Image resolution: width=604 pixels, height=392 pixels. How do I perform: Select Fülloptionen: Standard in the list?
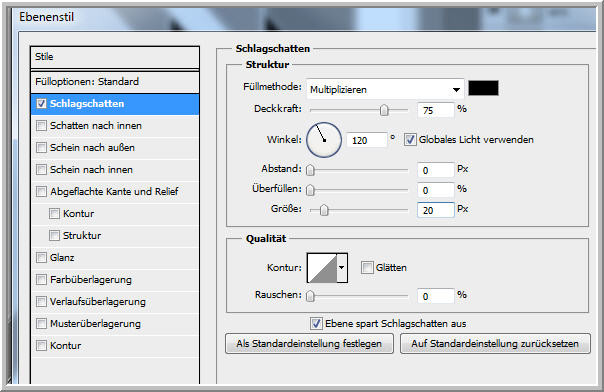click(x=115, y=82)
